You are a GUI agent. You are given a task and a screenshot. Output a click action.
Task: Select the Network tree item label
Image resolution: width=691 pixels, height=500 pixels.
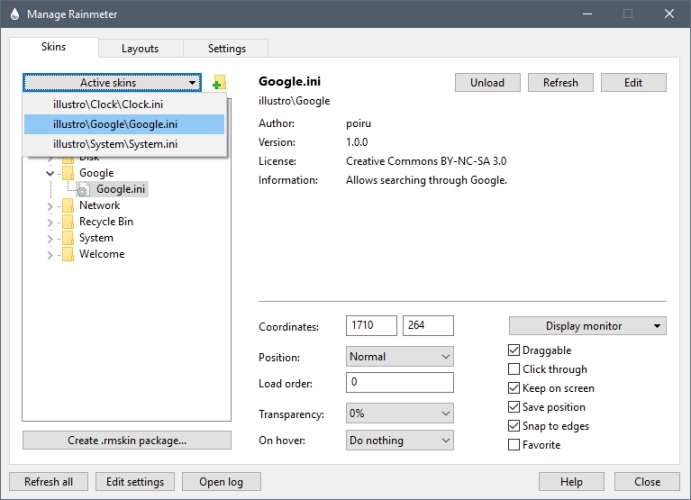(100, 205)
